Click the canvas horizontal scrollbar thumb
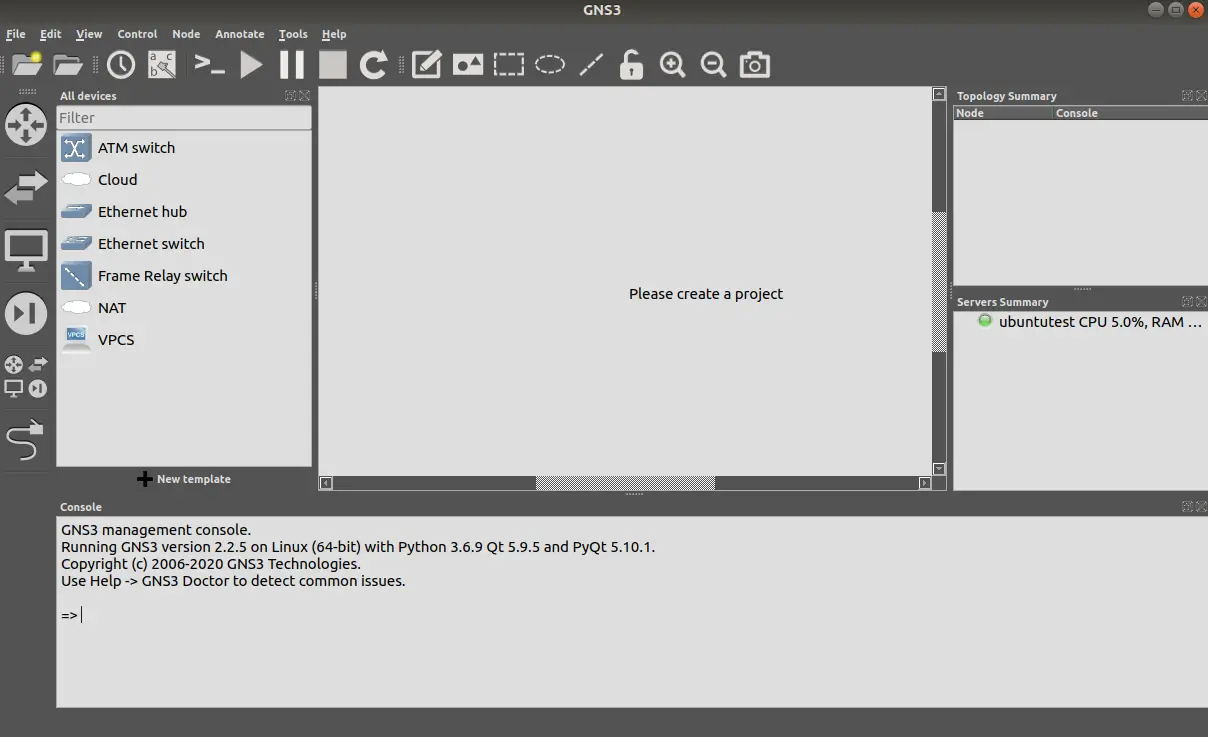The image size is (1208, 737). [x=625, y=483]
